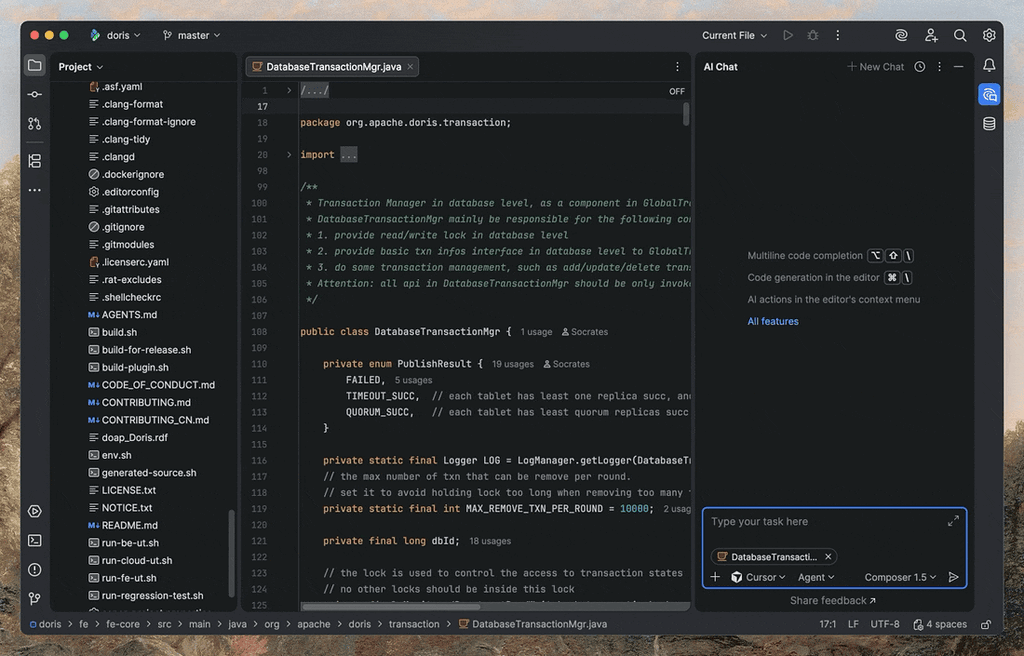Open the Notifications bell icon
This screenshot has width=1024, height=656.
989,65
